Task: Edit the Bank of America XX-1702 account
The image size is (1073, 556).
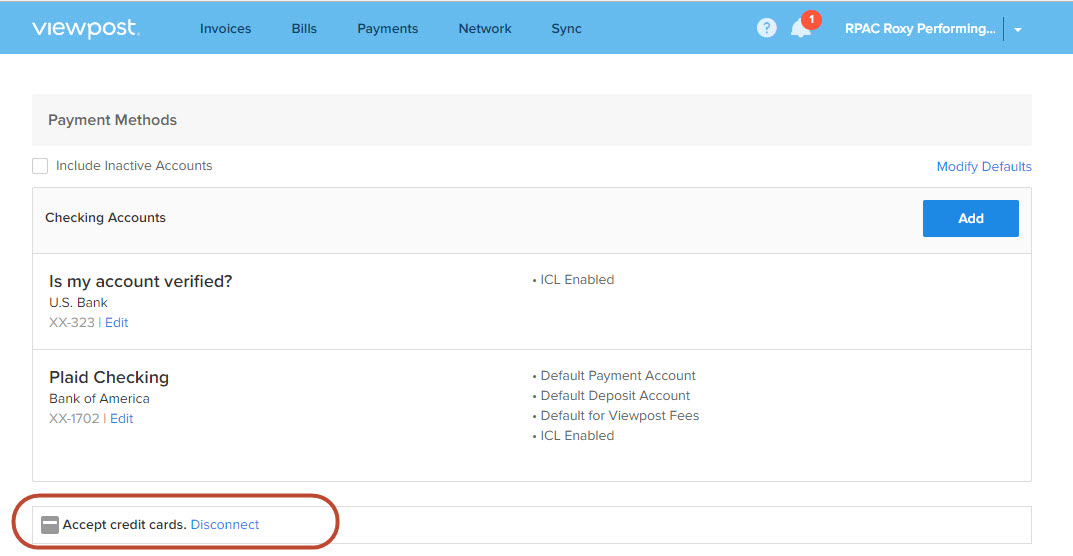Action: point(122,418)
